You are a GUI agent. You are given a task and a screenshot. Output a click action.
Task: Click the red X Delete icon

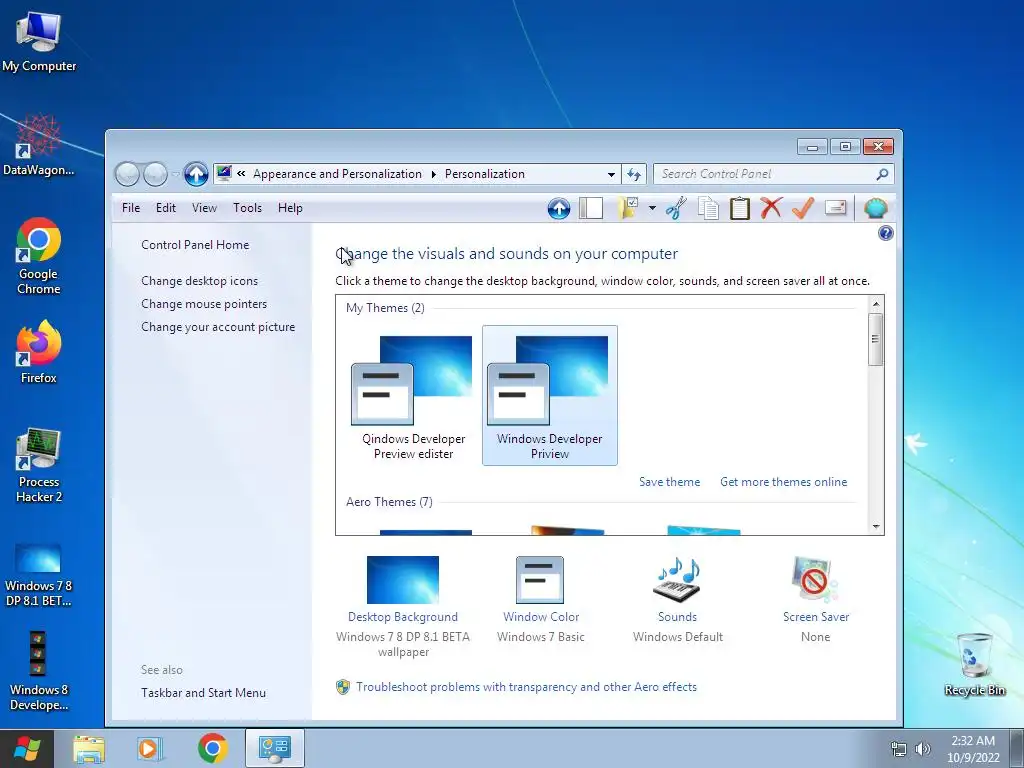tap(771, 208)
